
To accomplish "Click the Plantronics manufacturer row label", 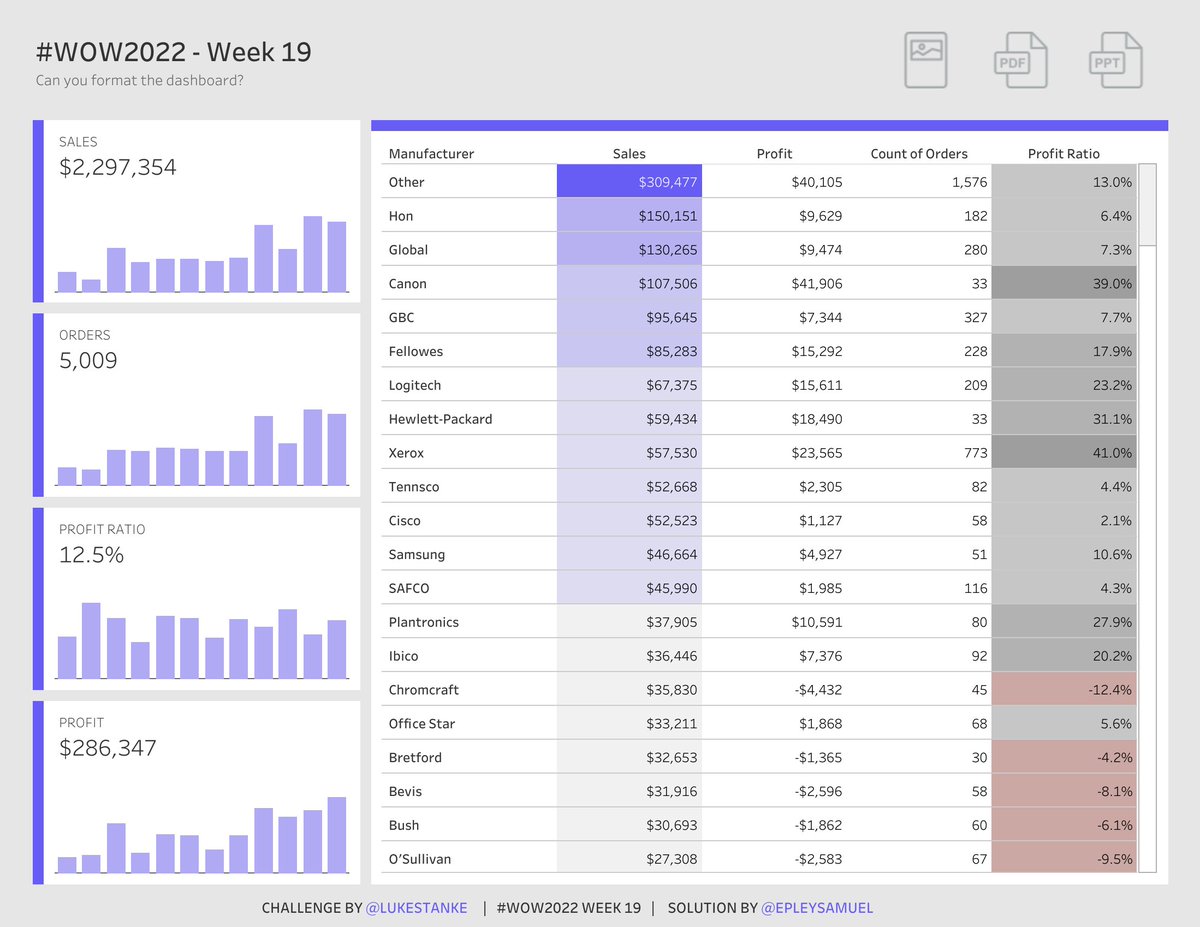I will pyautogui.click(x=423, y=622).
